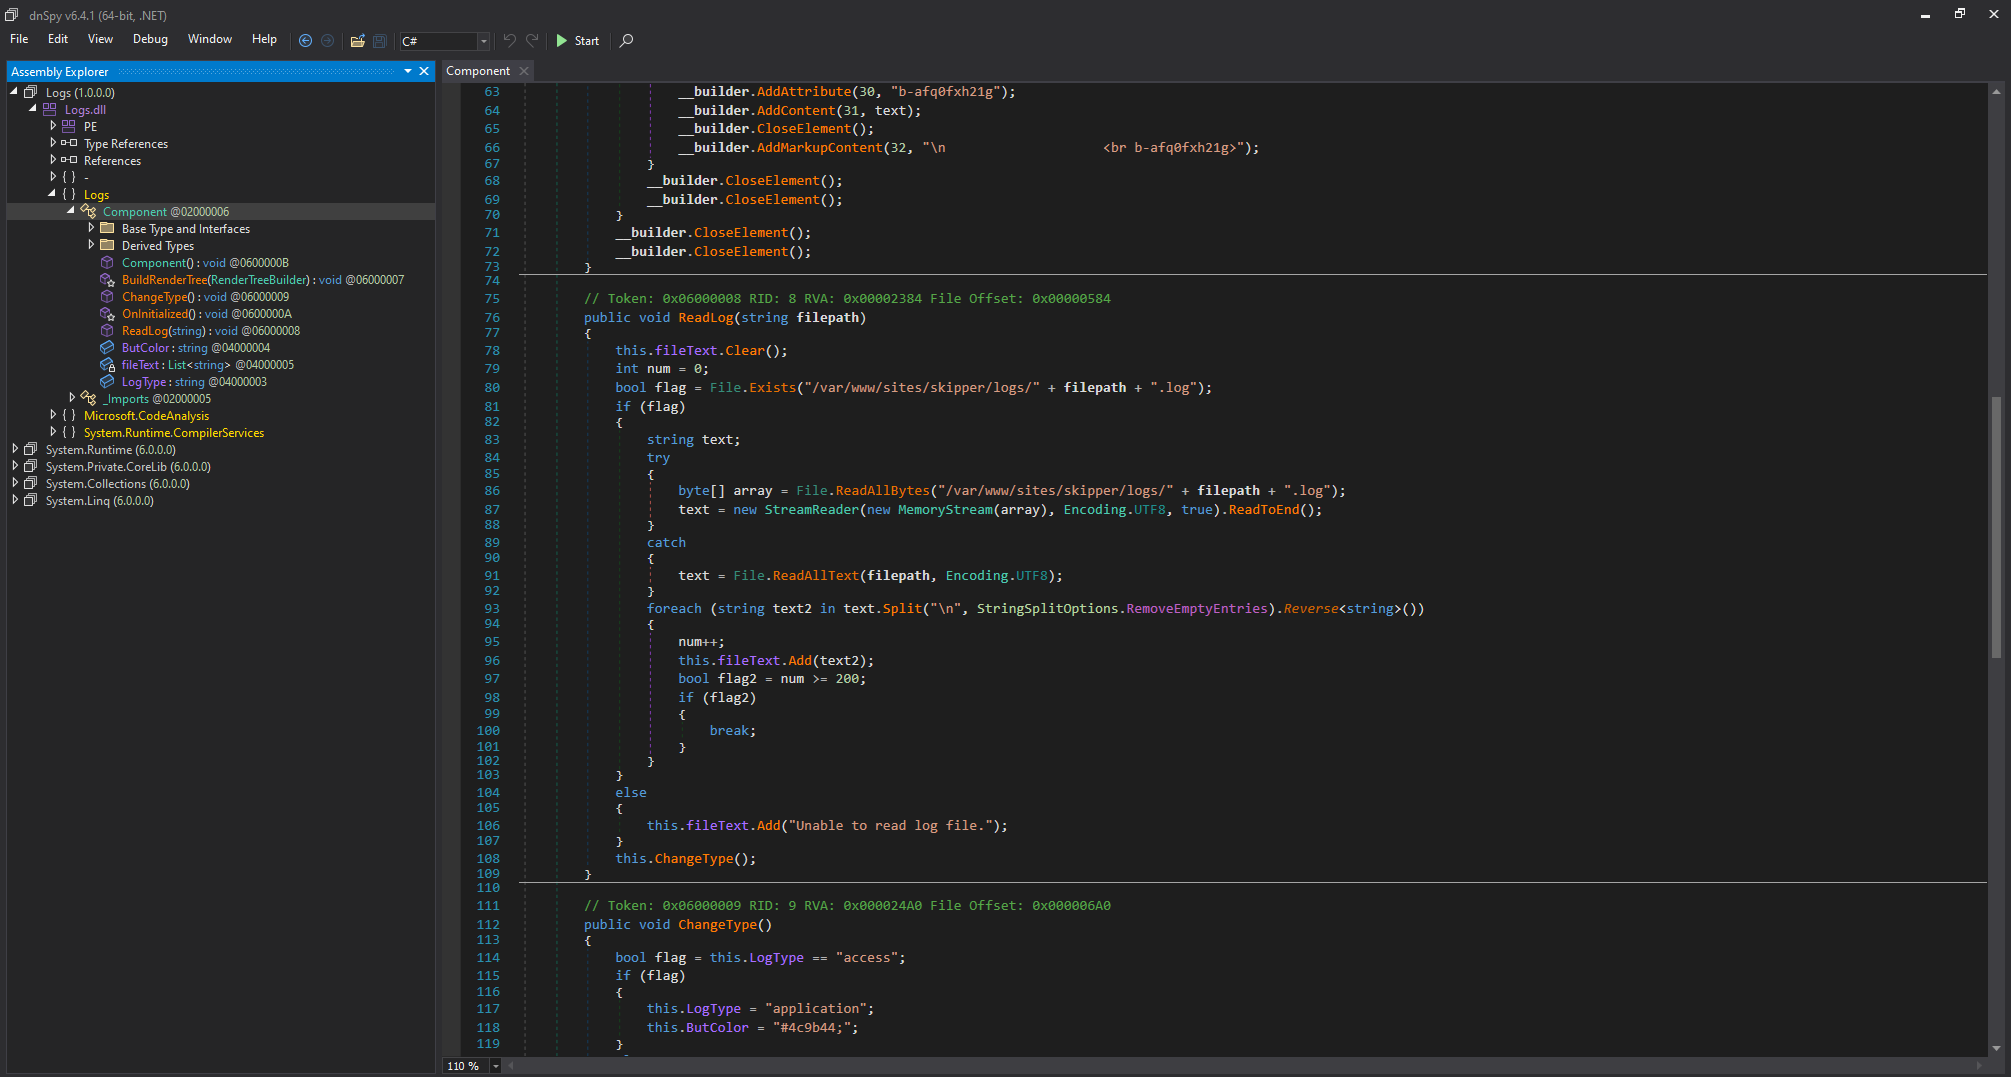Expand the System.Runtime (6.0.0.0) assembly
This screenshot has width=2011, height=1077.
click(x=14, y=449)
